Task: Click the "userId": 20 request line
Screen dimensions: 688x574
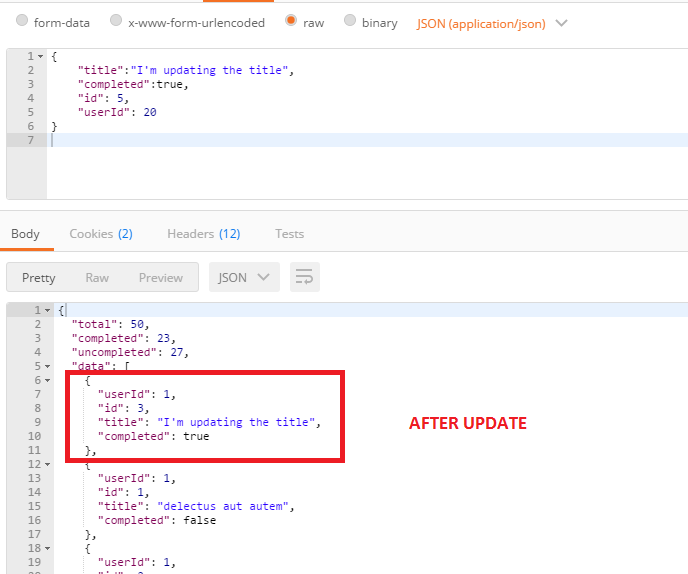Action: 117,112
